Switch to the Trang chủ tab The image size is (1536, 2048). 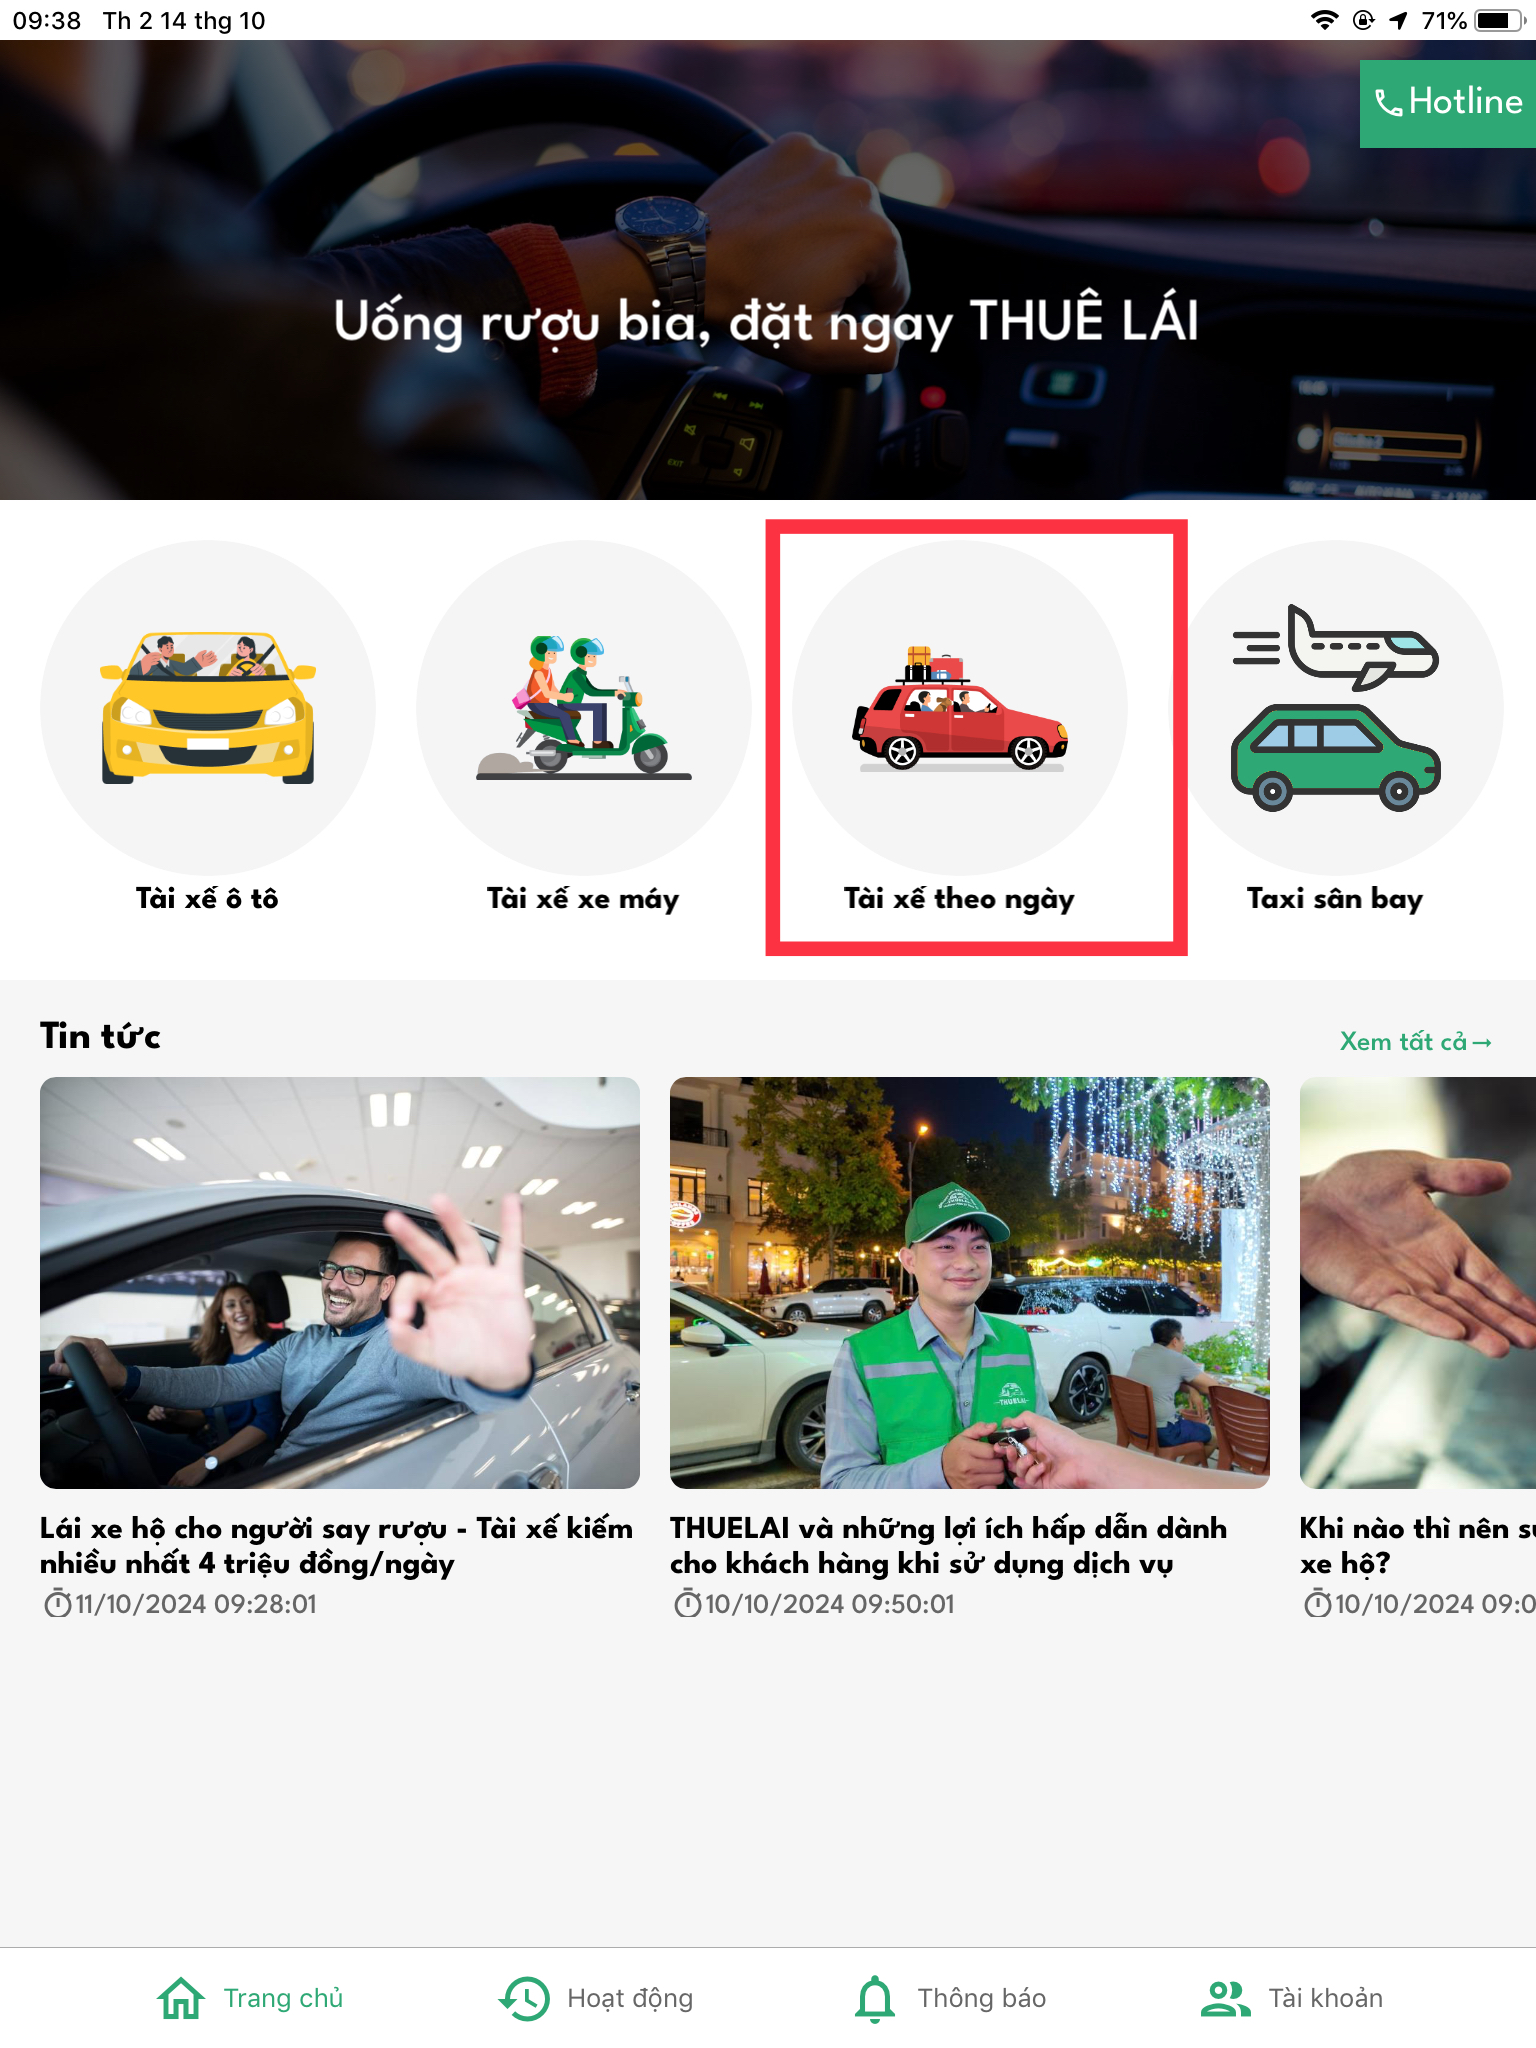pyautogui.click(x=250, y=1998)
